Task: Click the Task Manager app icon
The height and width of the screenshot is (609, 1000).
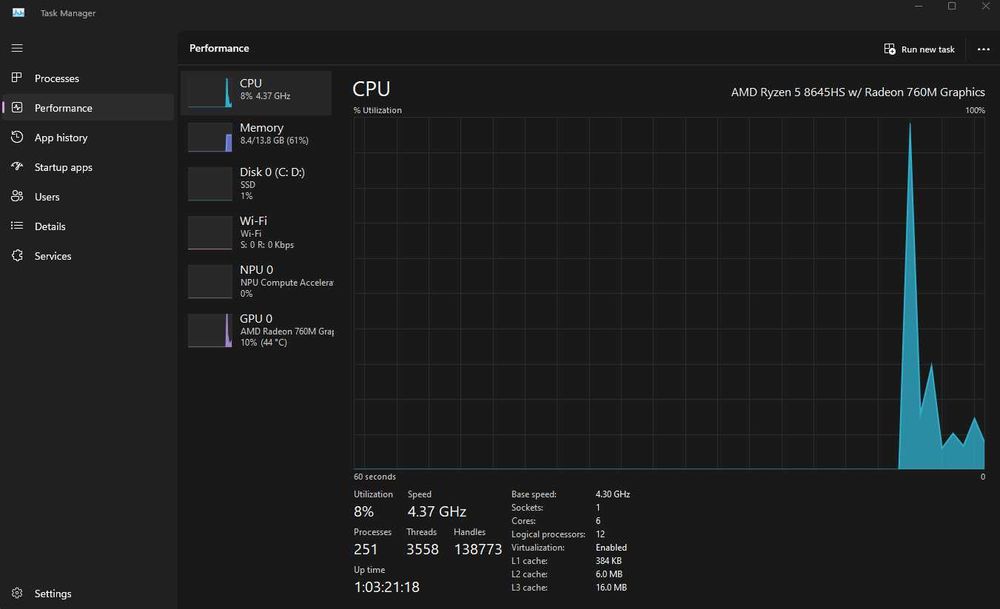Action: [18, 13]
